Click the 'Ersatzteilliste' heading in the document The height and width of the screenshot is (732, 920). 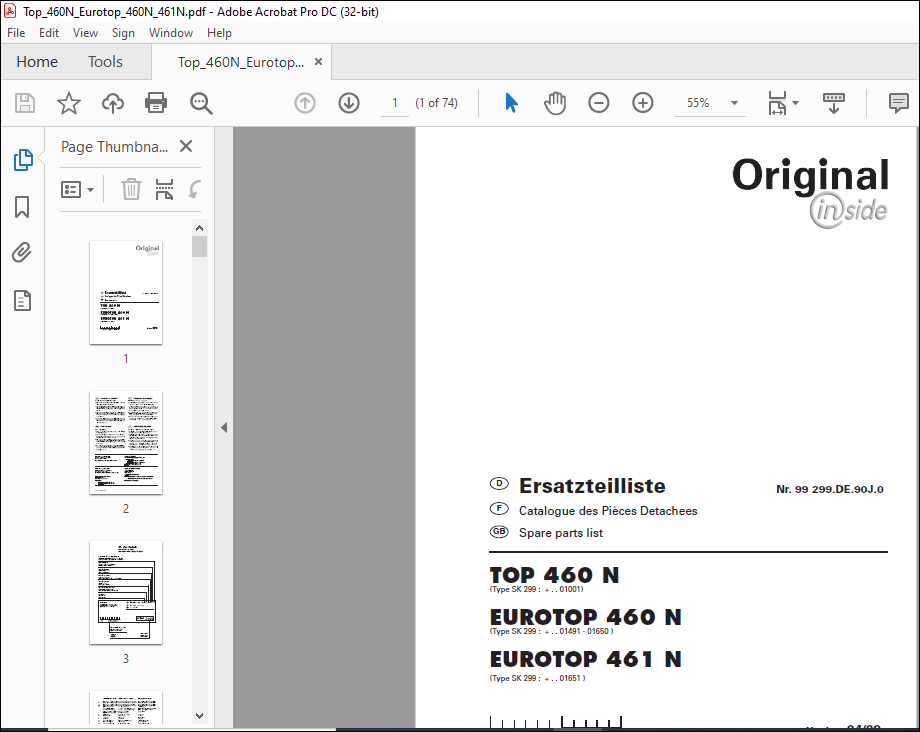(x=592, y=486)
